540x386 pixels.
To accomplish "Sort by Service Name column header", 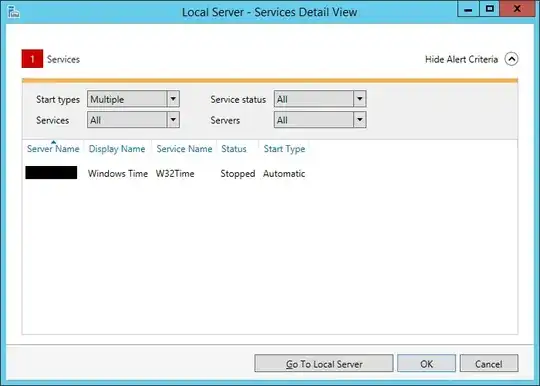I will point(184,149).
